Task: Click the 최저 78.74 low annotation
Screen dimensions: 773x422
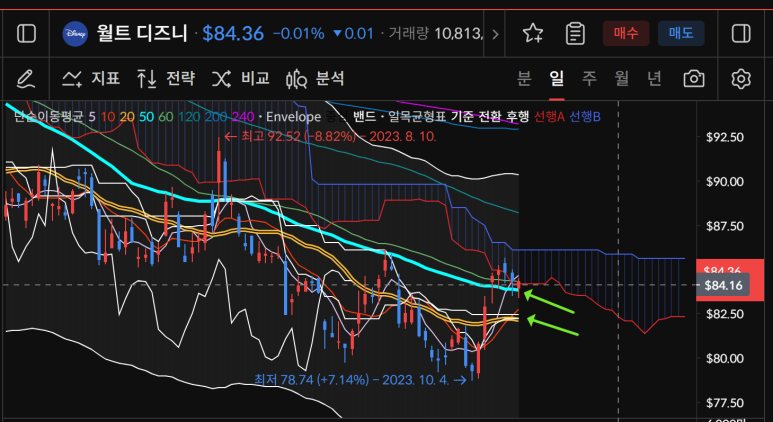Action: tap(360, 380)
